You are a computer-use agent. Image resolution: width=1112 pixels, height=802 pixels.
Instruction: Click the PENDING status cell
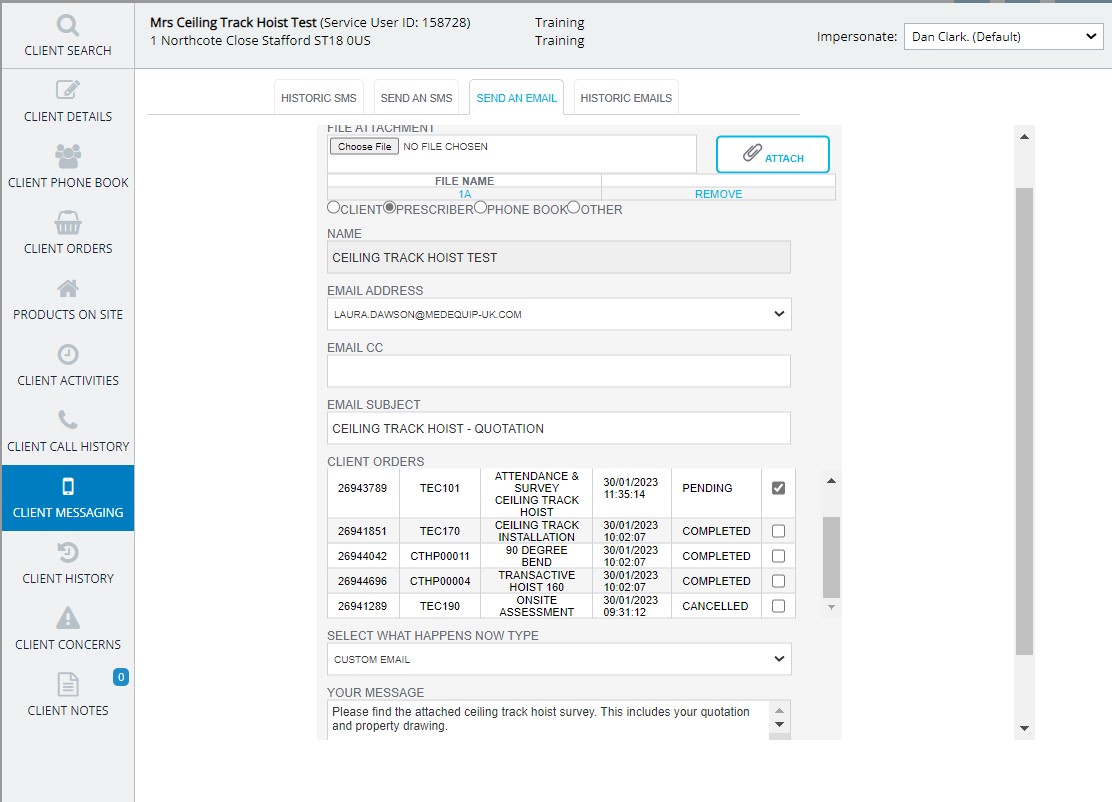coord(716,489)
